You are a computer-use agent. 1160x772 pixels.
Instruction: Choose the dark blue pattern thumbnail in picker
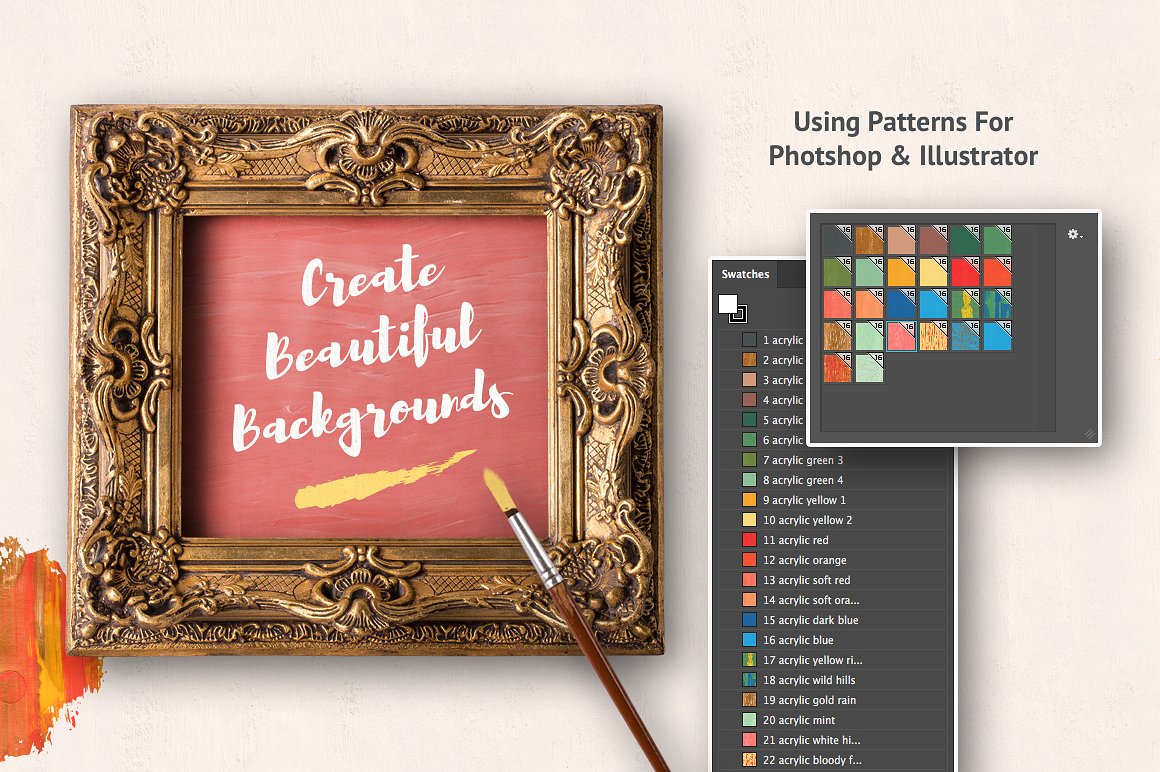coord(901,304)
